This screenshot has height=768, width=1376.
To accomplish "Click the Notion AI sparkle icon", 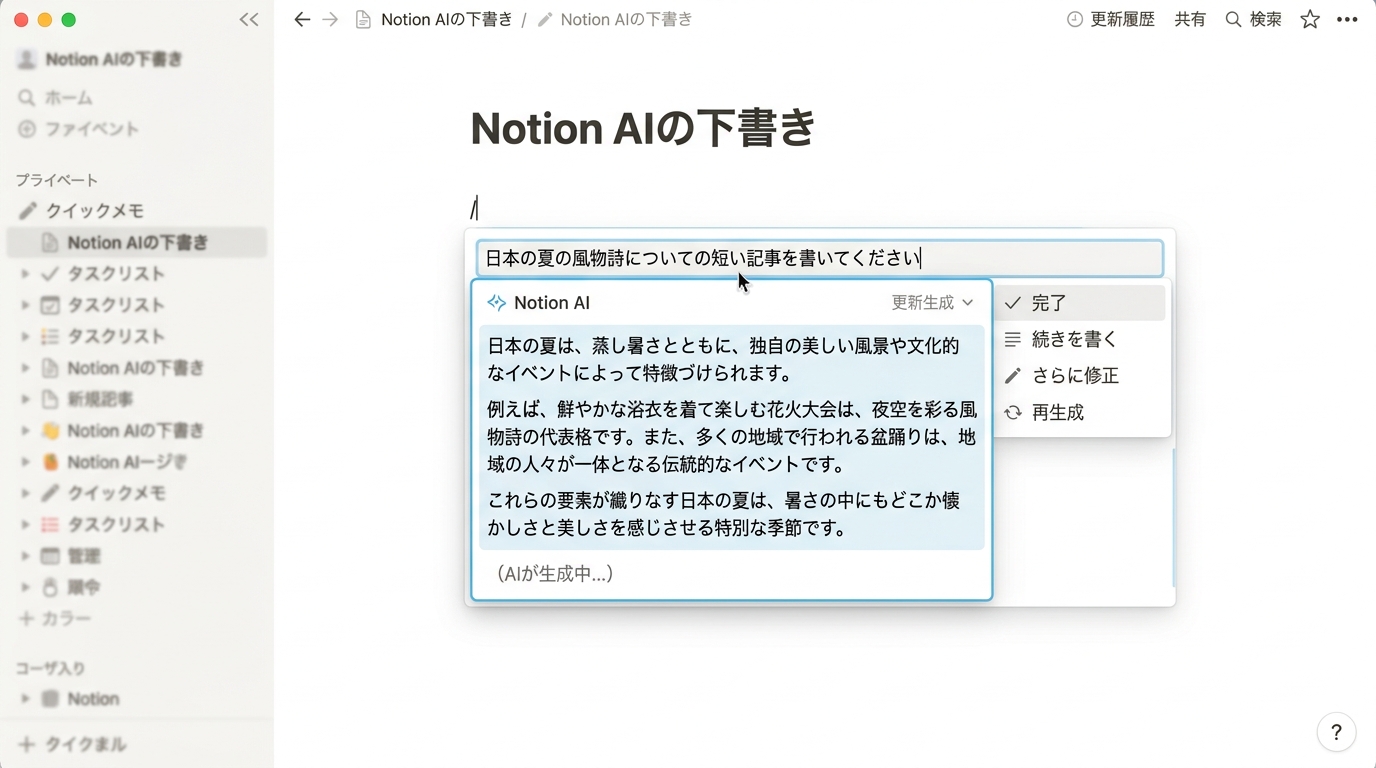I will coord(496,303).
